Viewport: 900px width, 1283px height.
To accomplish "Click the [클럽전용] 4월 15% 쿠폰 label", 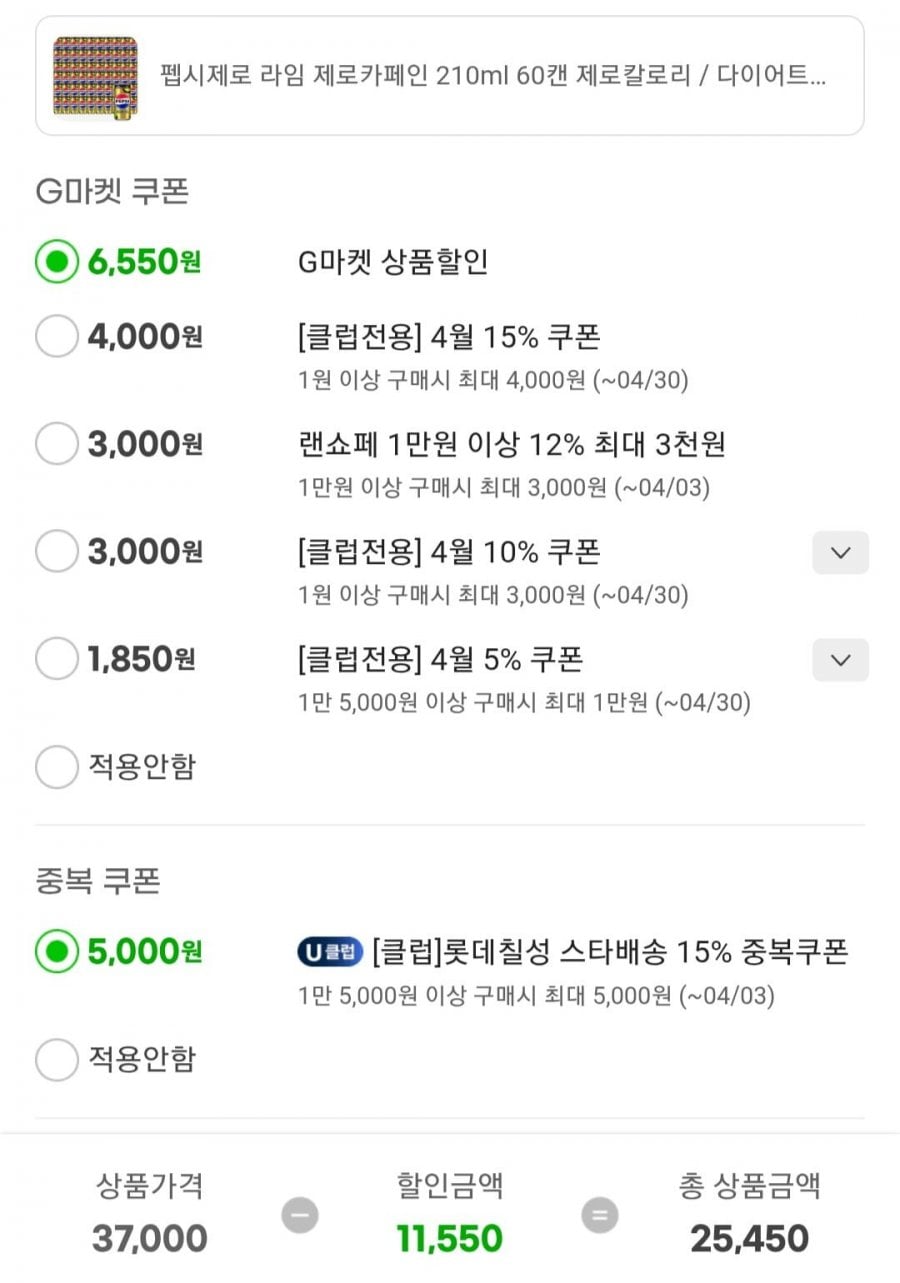I will pyautogui.click(x=449, y=337).
